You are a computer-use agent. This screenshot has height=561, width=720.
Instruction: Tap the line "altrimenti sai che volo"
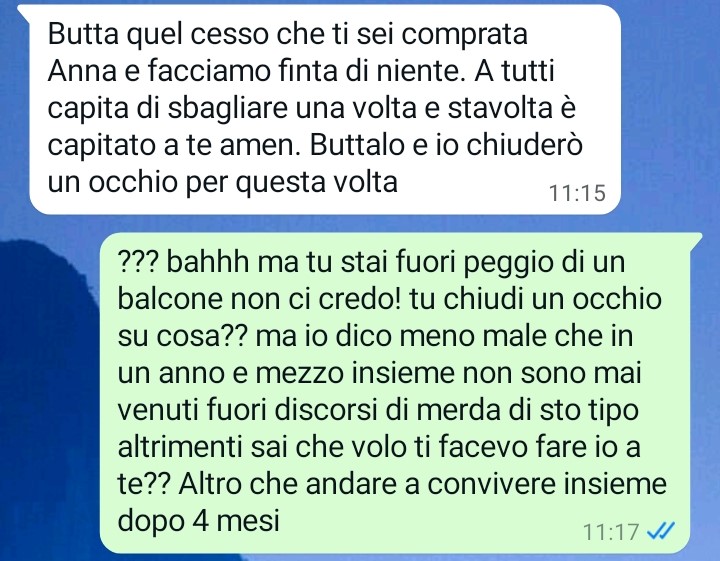click(x=379, y=447)
